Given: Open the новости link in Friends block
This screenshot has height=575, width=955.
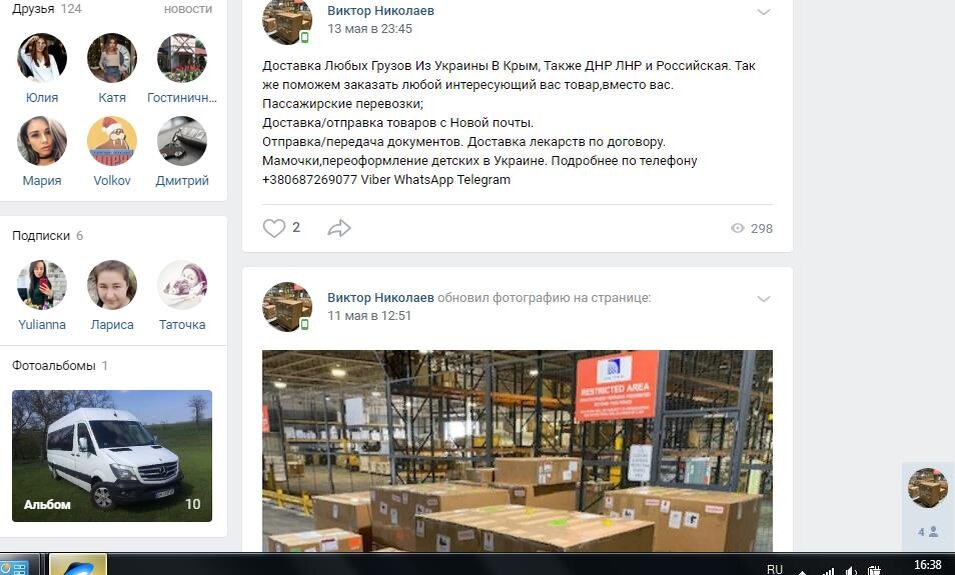Looking at the screenshot, I should coord(188,9).
